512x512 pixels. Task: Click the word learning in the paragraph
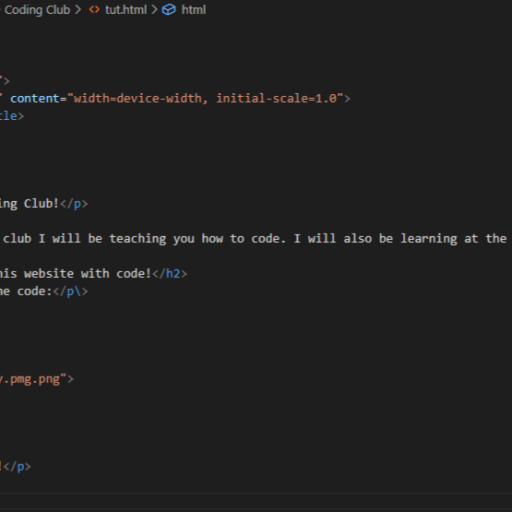coord(429,239)
